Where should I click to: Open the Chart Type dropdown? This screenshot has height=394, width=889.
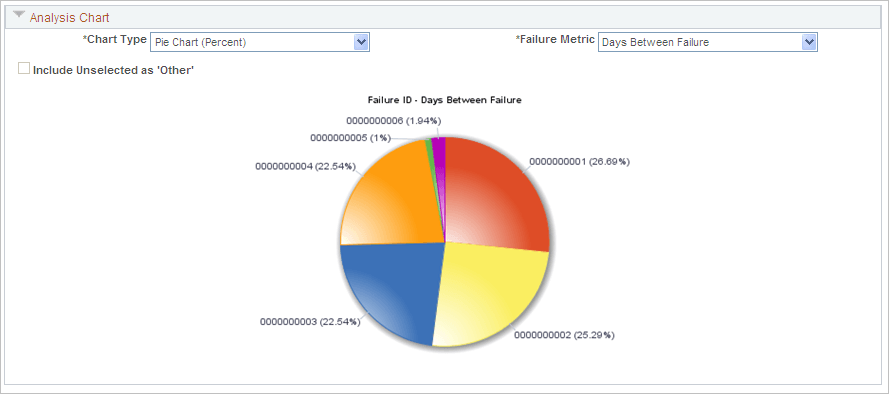[260, 42]
